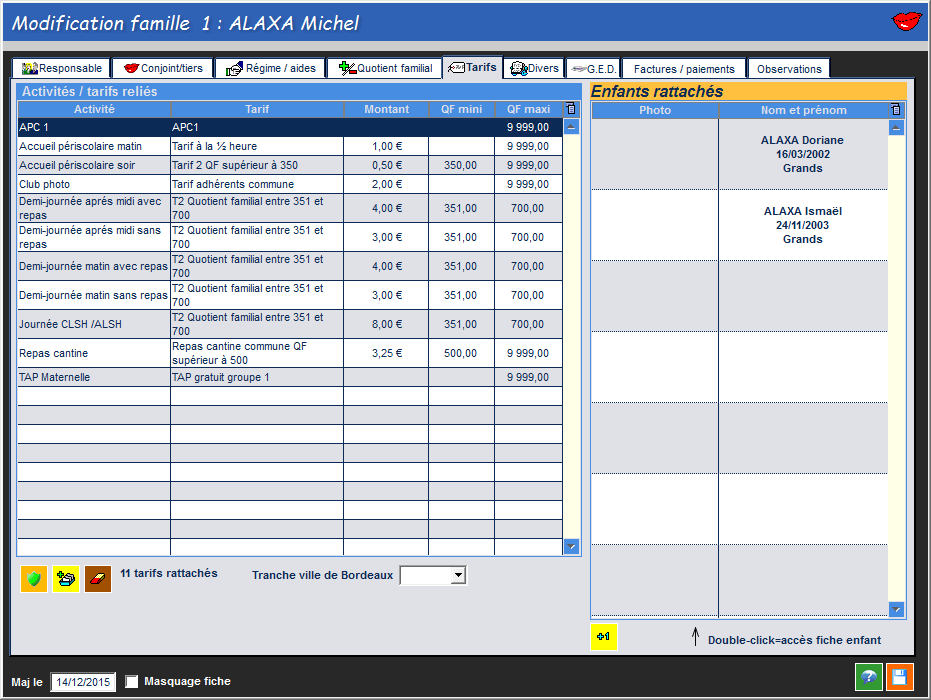
Task: Toggle the Masquage fiche checkbox
Action: coord(132,682)
